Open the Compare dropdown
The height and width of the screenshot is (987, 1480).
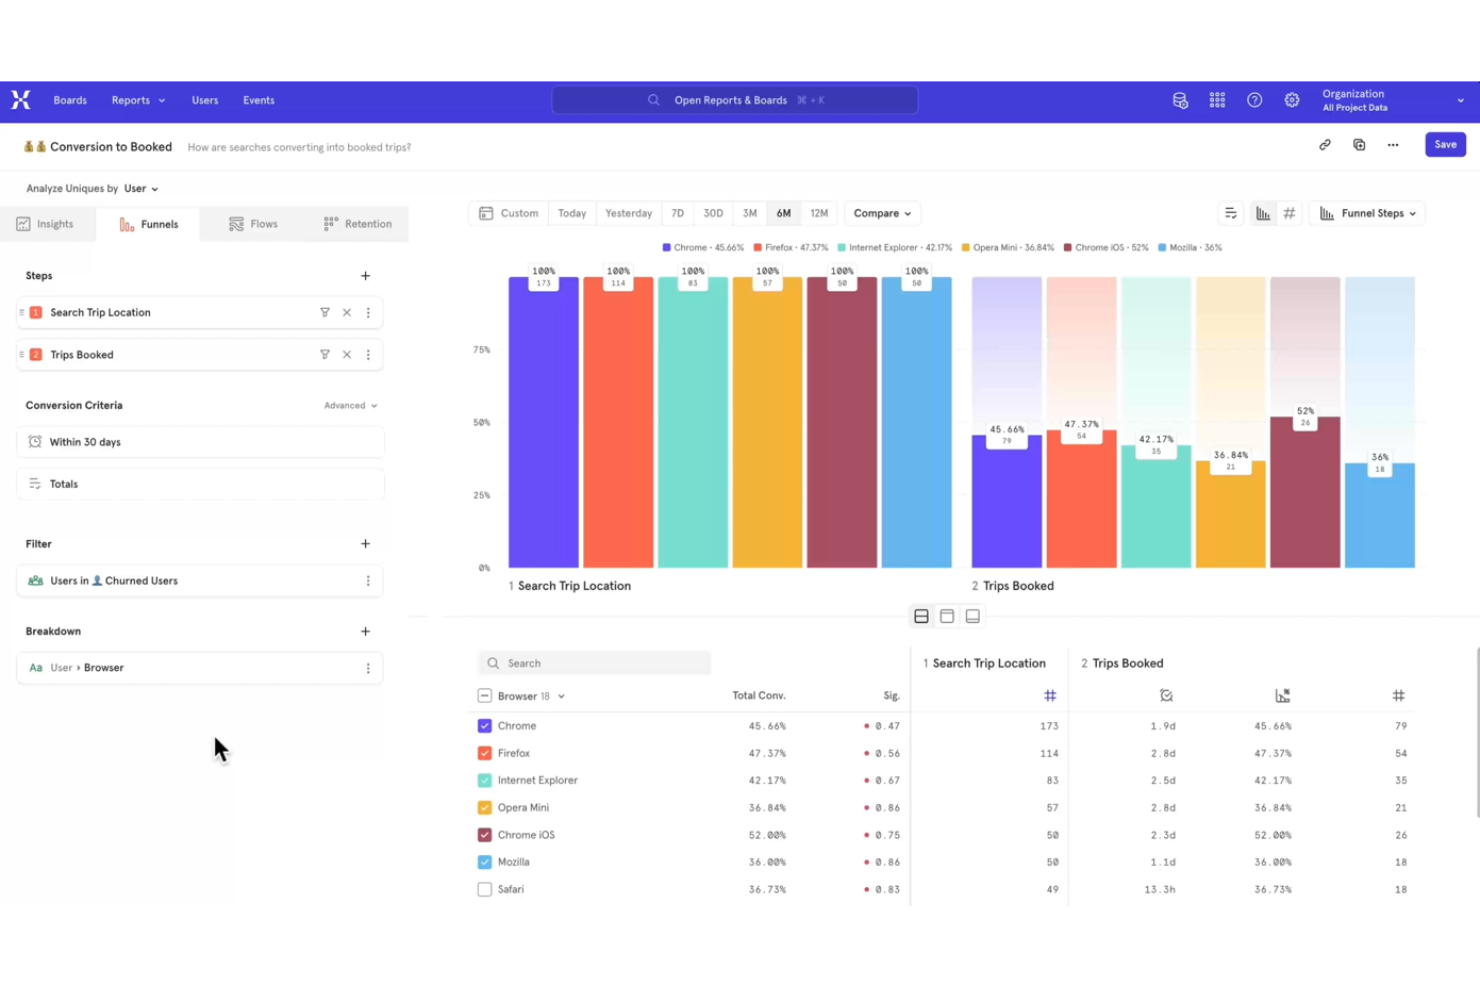point(881,212)
